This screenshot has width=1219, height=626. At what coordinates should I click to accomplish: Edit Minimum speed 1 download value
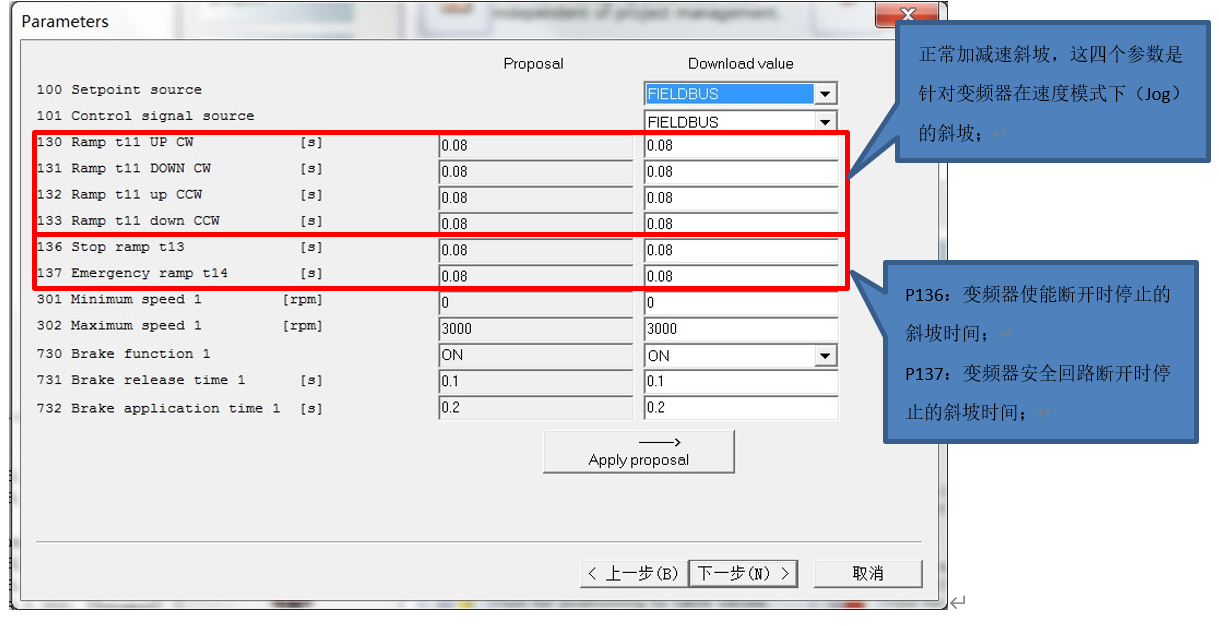click(x=740, y=302)
